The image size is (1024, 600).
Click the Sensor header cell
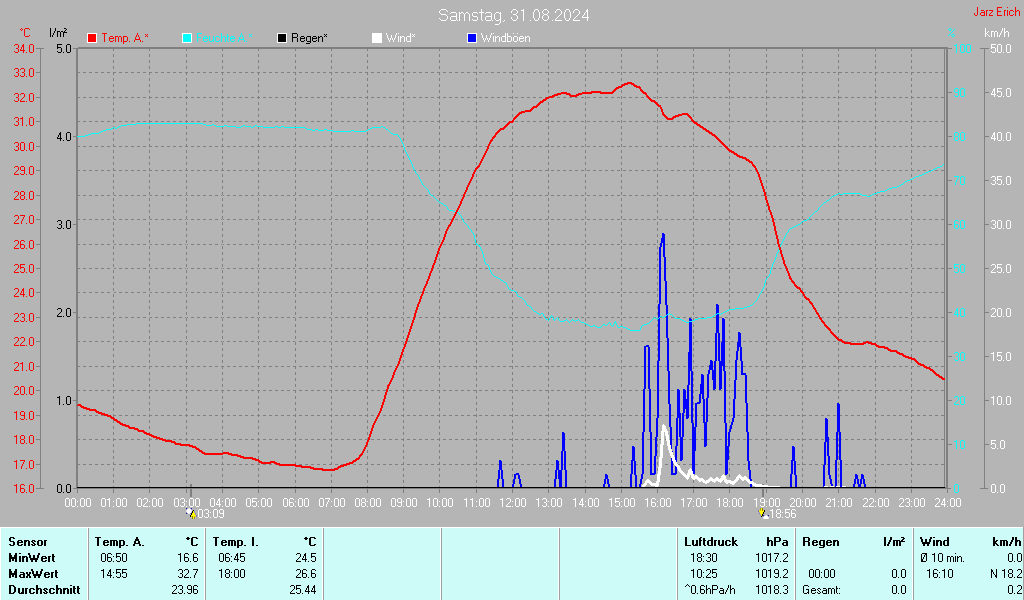pyautogui.click(x=28, y=542)
